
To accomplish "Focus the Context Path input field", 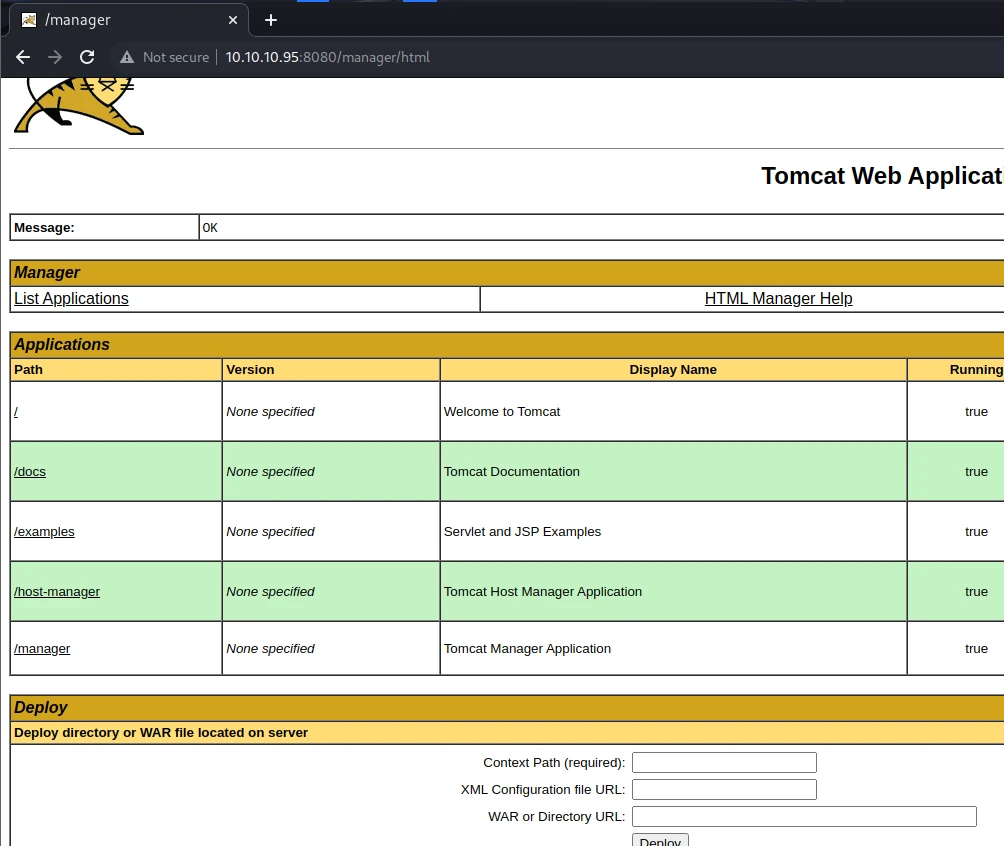I will [x=724, y=763].
